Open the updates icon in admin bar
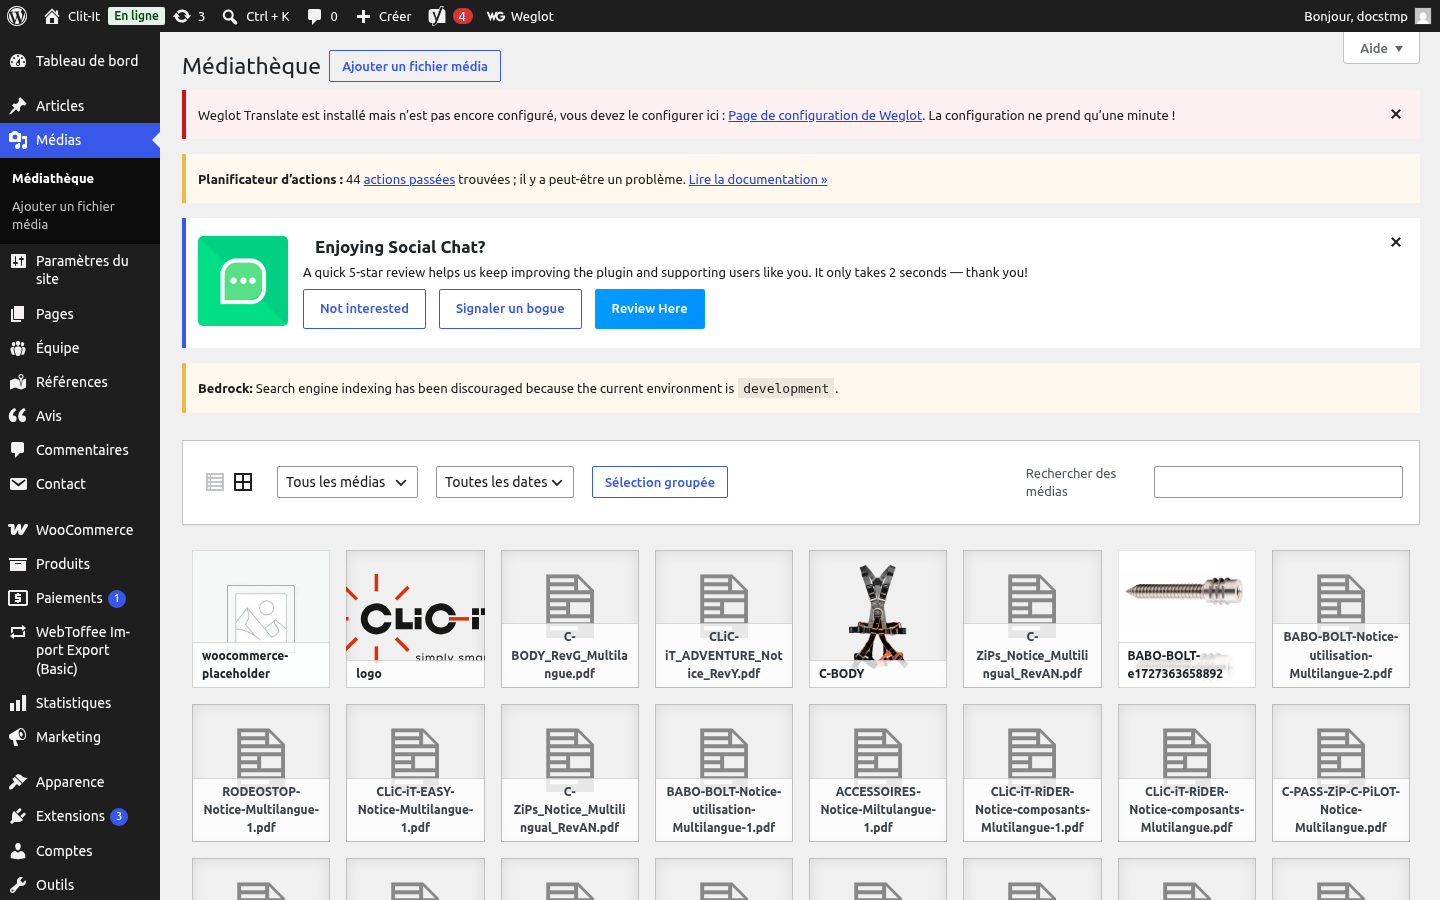Image resolution: width=1440 pixels, height=900 pixels. [x=189, y=16]
